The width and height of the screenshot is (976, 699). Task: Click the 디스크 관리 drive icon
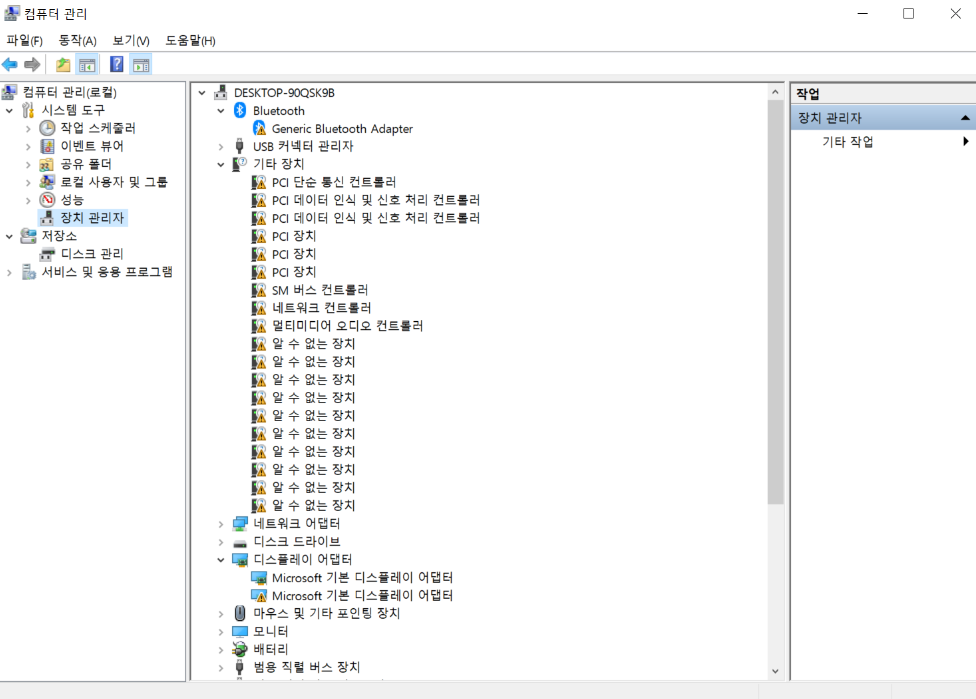point(47,254)
